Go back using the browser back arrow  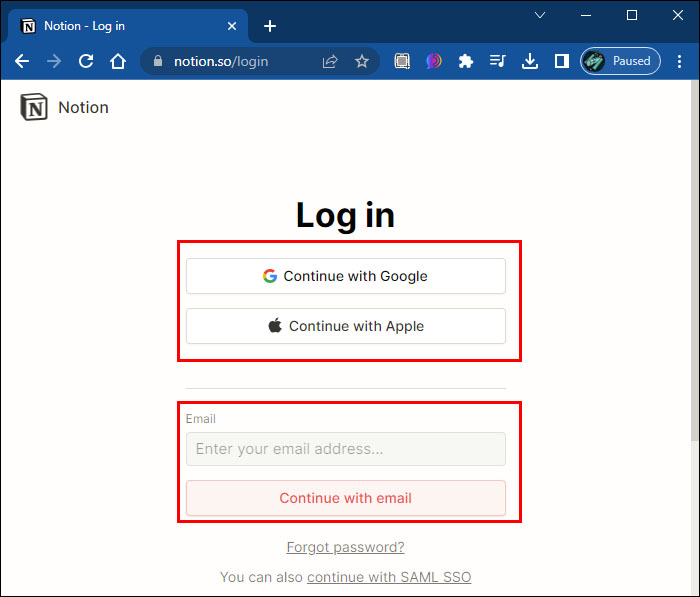coord(21,61)
